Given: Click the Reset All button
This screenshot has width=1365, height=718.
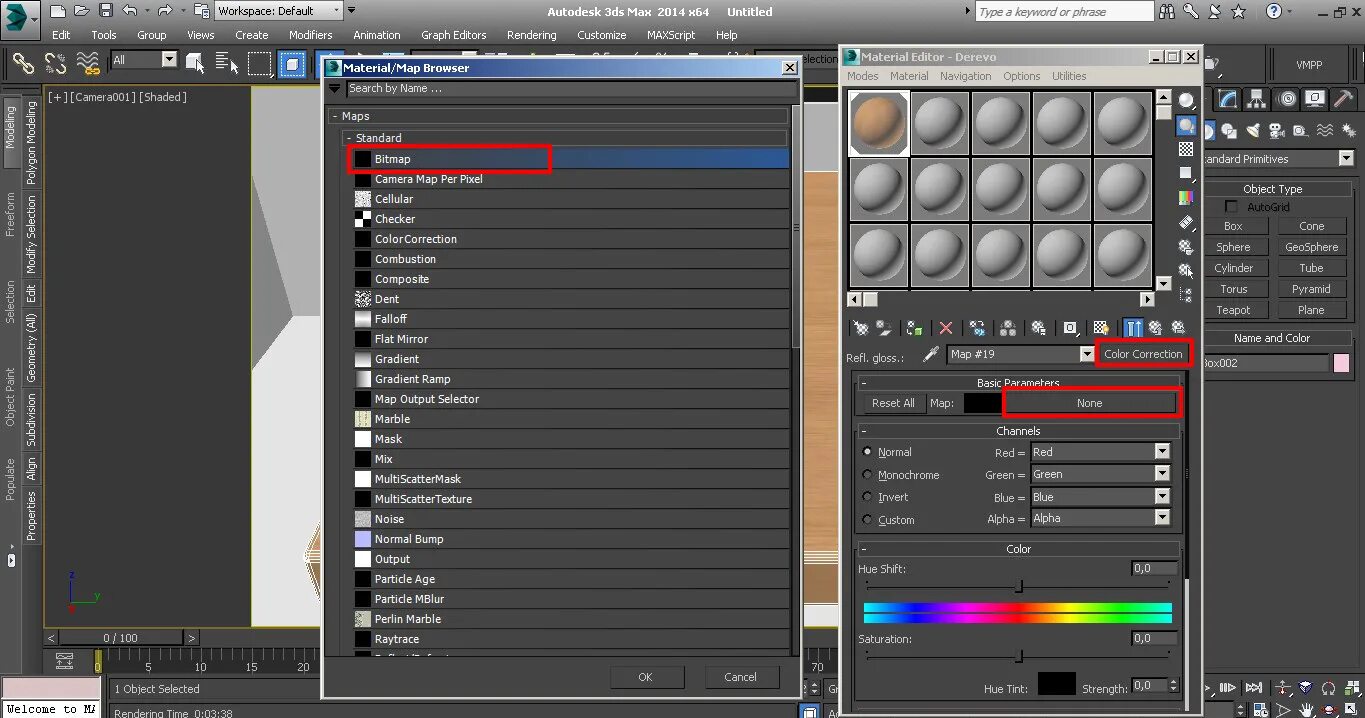Looking at the screenshot, I should 893,403.
